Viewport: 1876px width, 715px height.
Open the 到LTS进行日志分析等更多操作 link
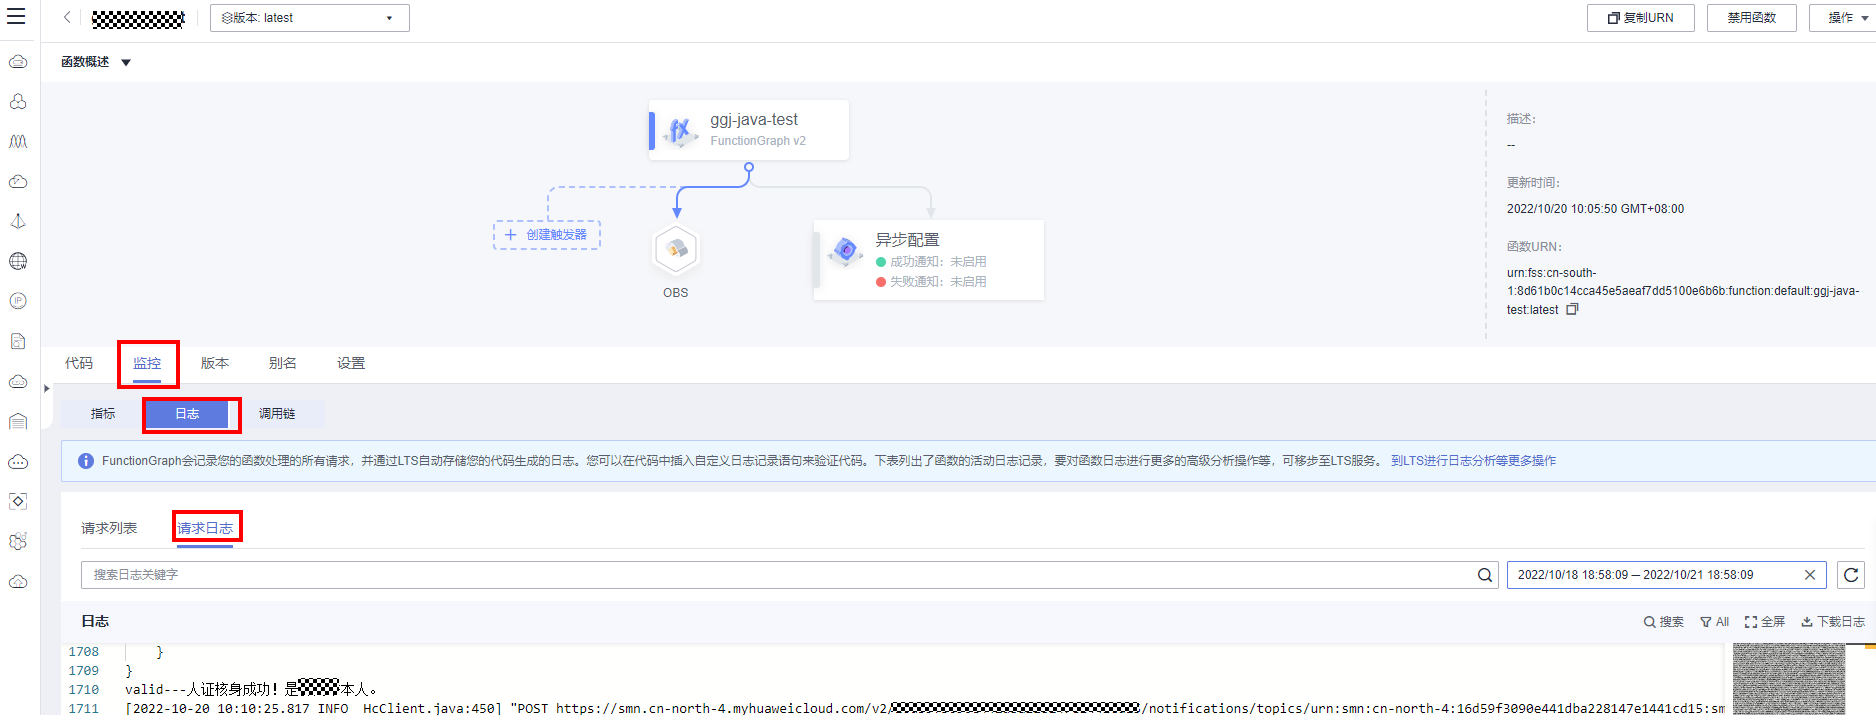(1473, 461)
